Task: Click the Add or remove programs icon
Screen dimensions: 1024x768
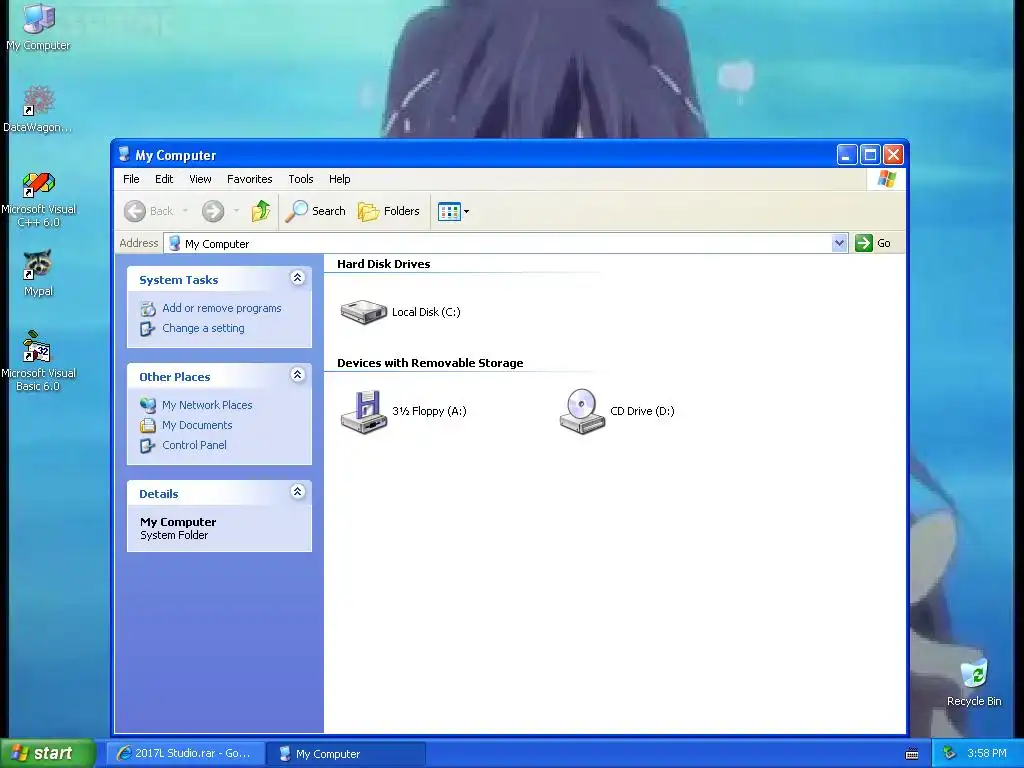Action: click(148, 308)
